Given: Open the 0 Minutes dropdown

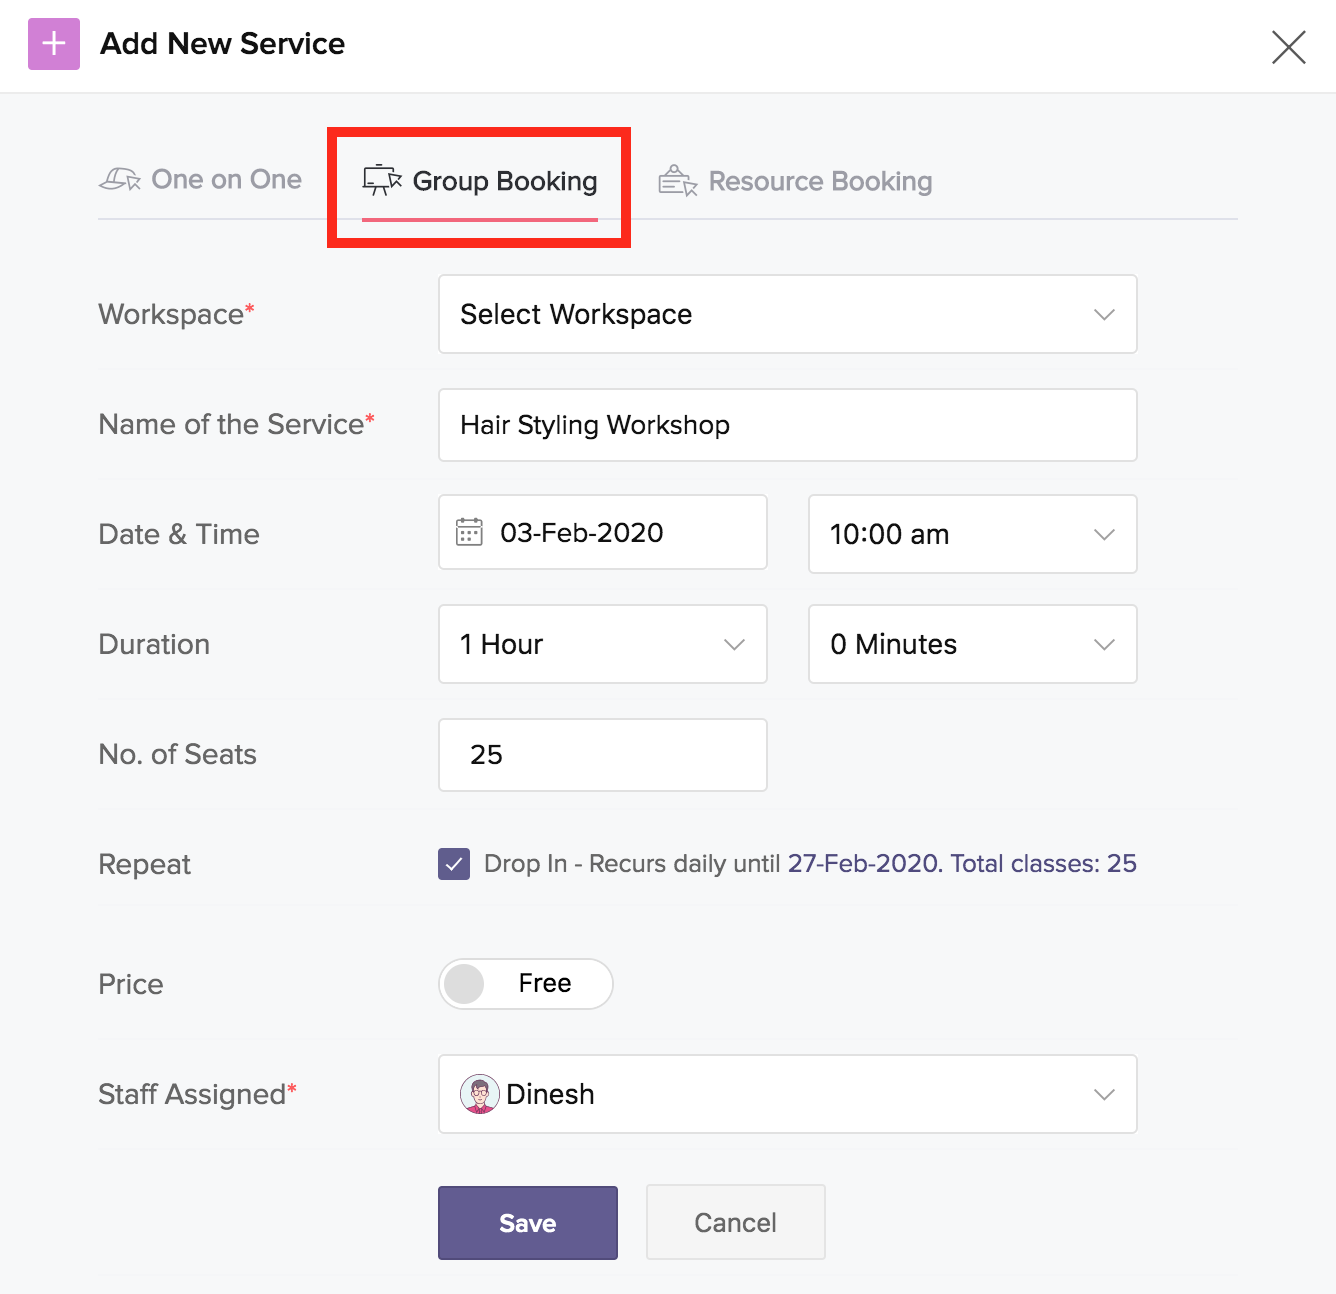Looking at the screenshot, I should [973, 644].
